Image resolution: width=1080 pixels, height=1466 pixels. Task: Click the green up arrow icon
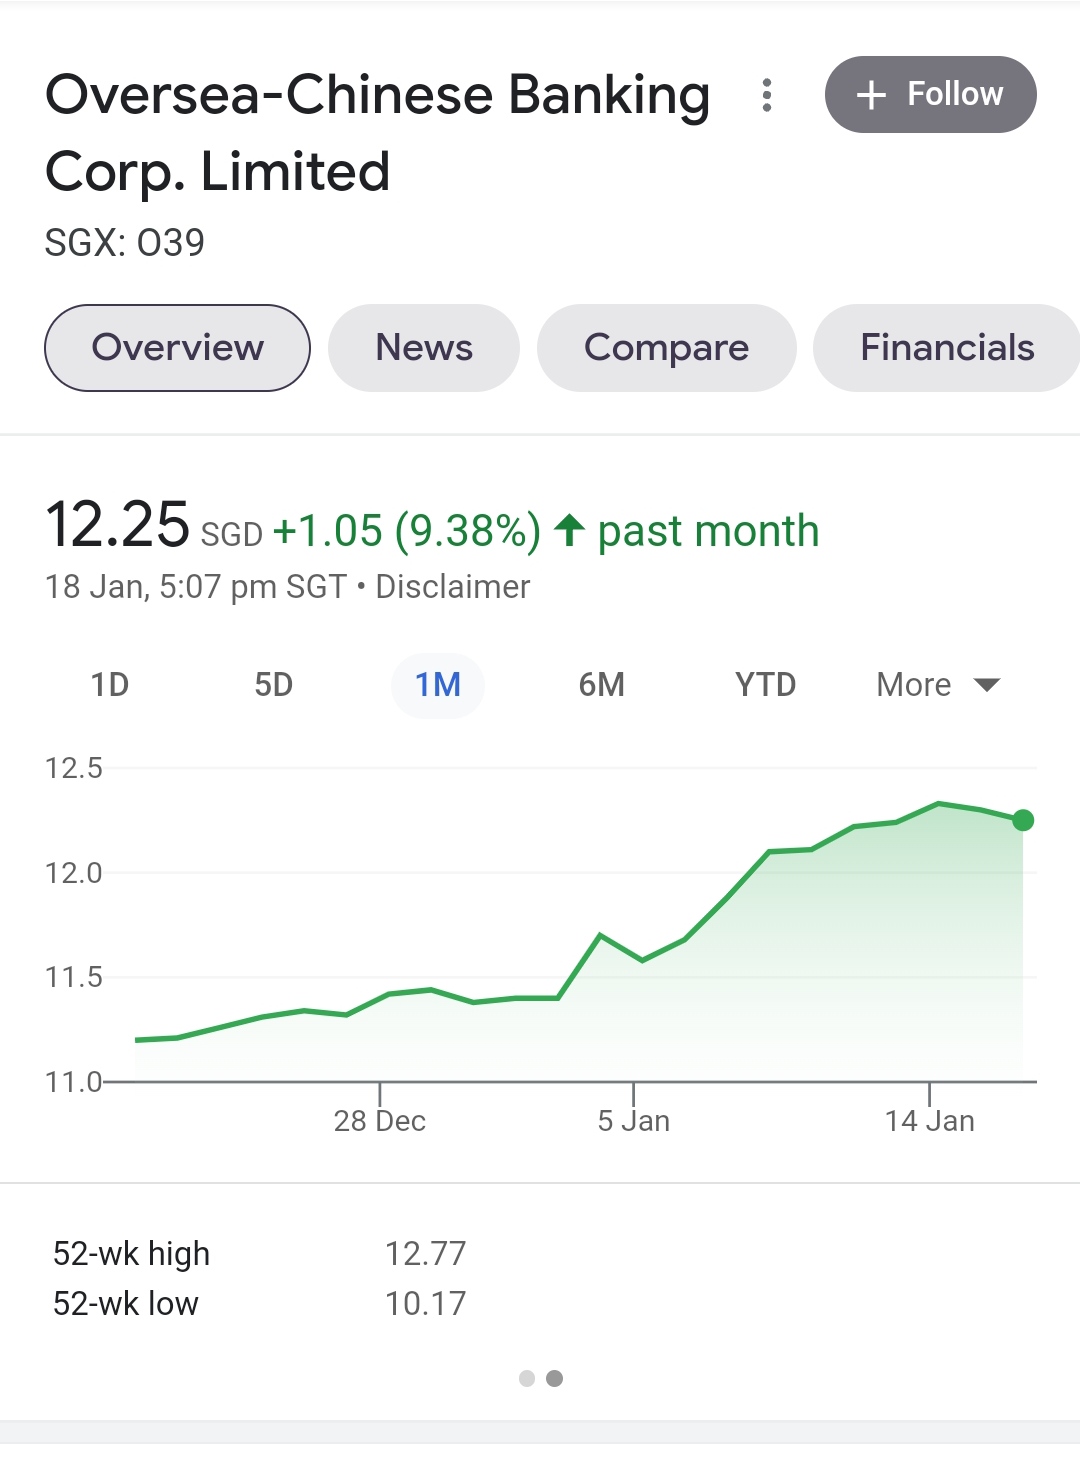point(569,530)
